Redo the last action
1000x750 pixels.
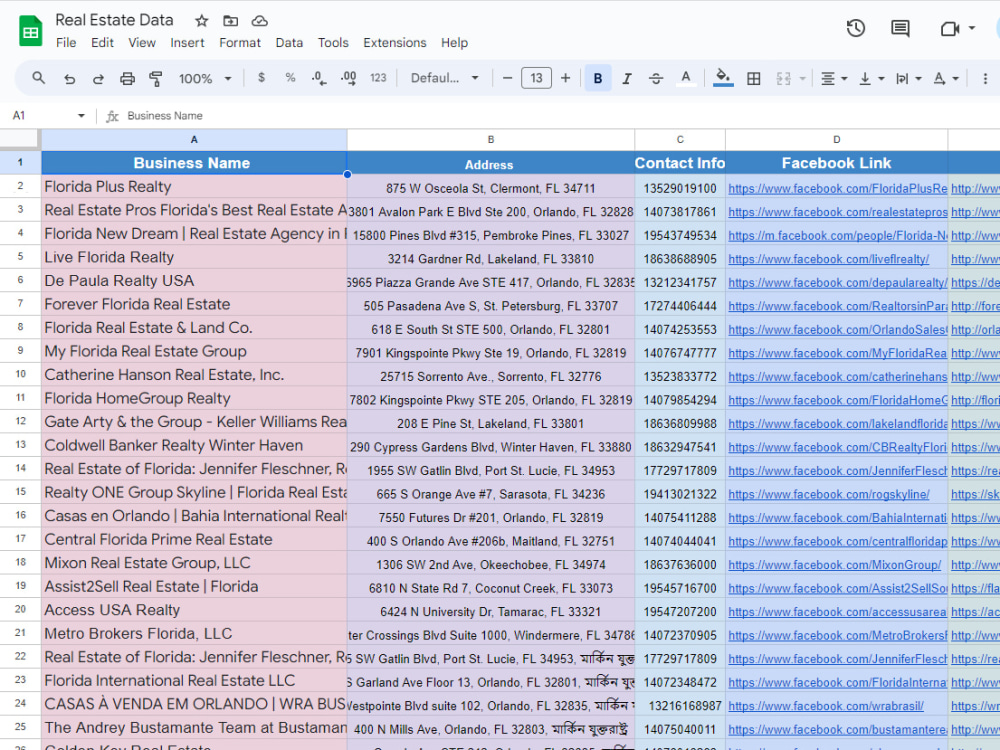(x=98, y=78)
